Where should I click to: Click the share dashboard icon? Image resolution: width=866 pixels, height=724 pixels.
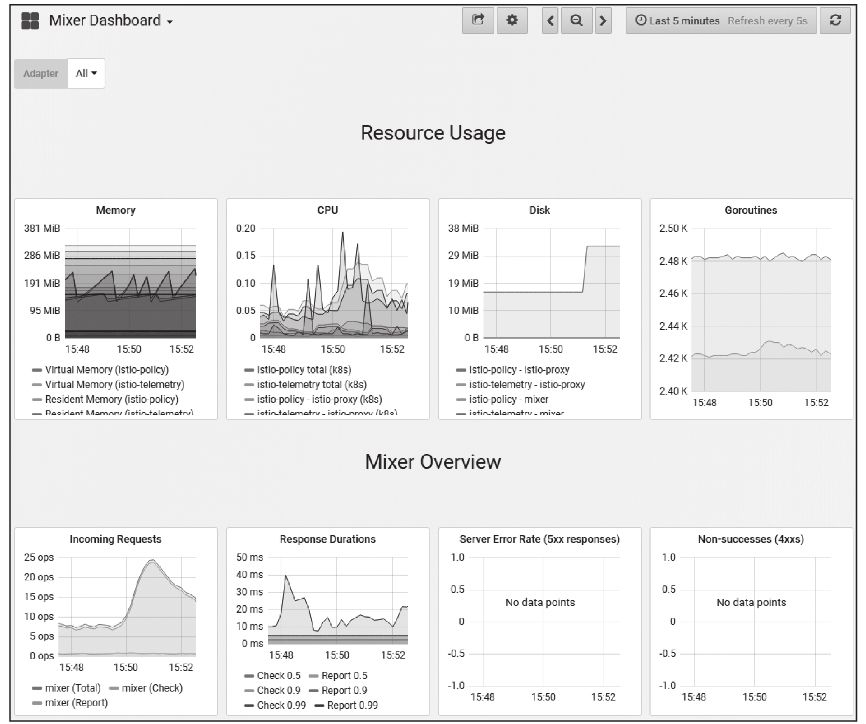[x=478, y=21]
